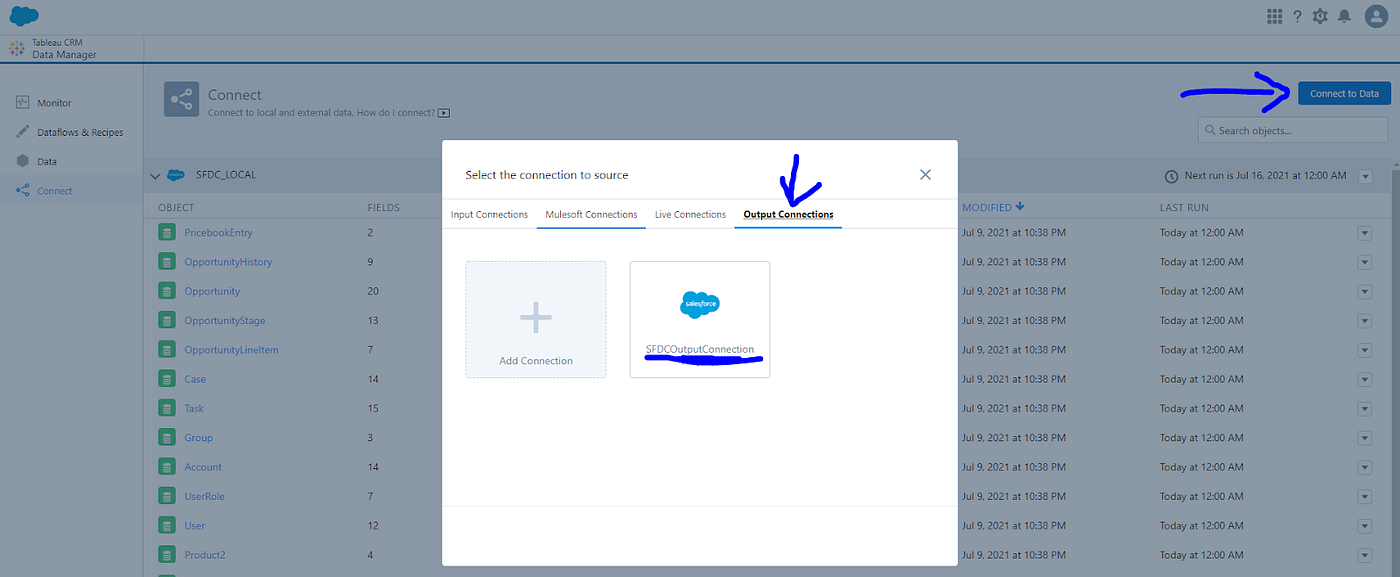Click the PricebookEntry object icon

166,232
